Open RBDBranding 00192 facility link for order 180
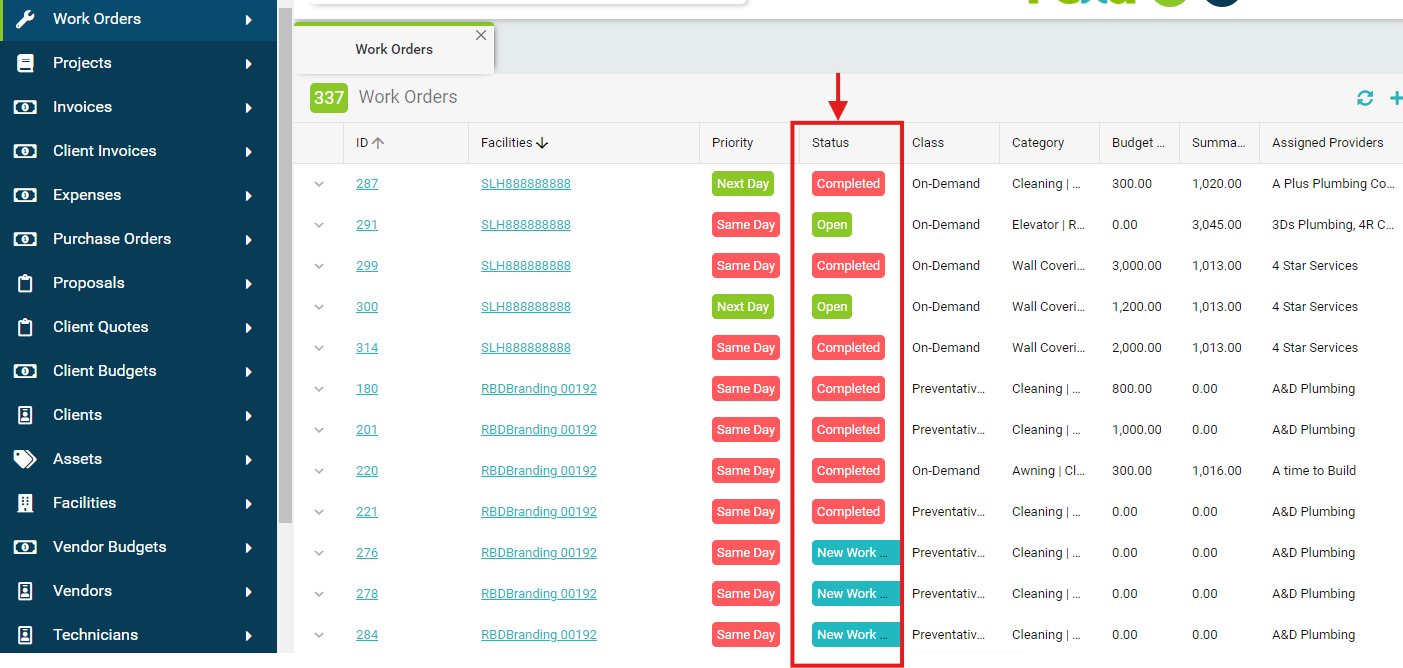The width and height of the screenshot is (1403, 668). [x=538, y=389]
